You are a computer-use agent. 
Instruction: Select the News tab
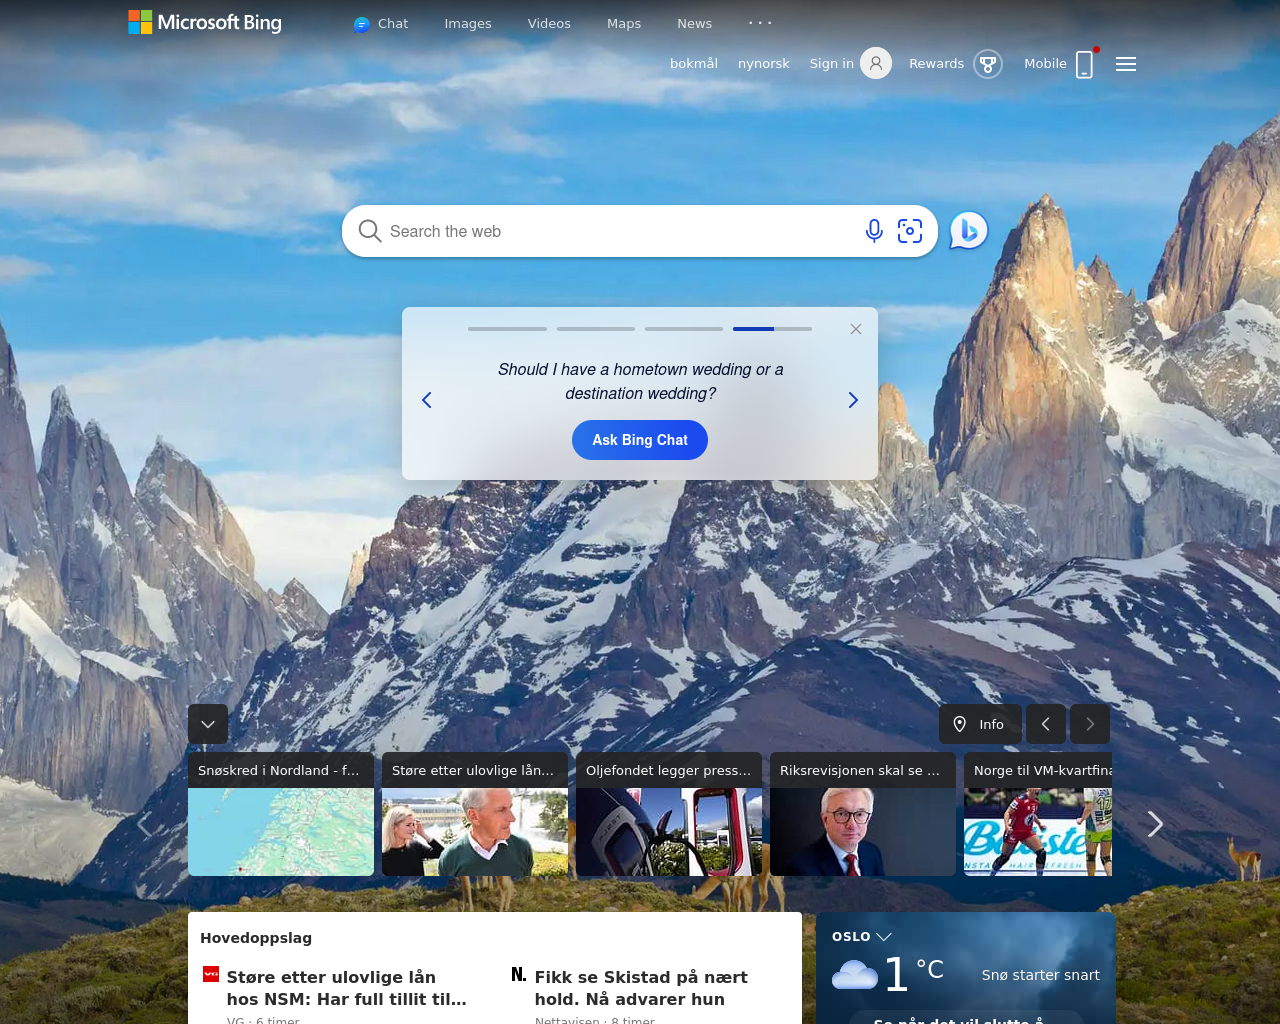coord(695,24)
